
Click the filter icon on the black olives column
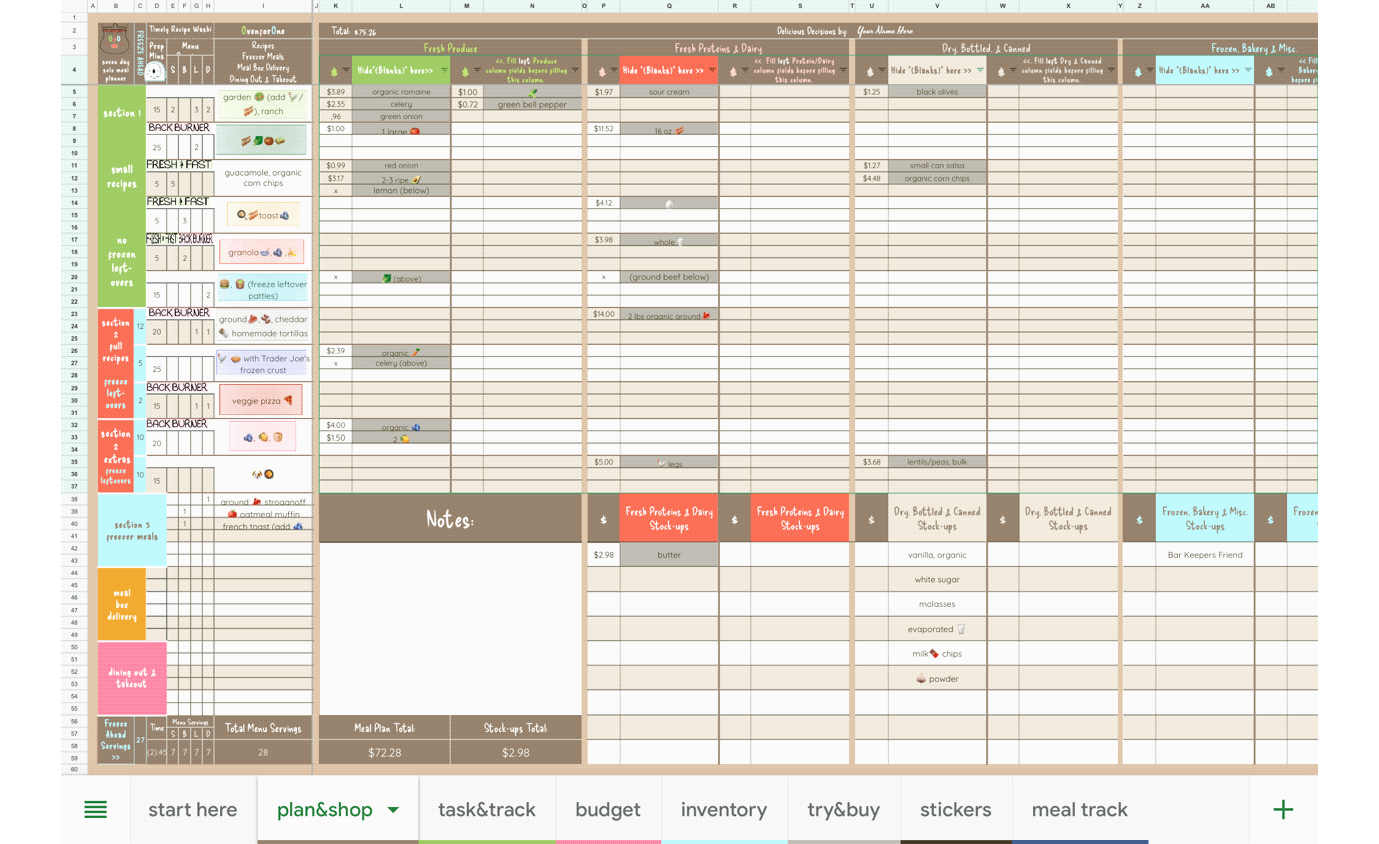click(x=982, y=70)
